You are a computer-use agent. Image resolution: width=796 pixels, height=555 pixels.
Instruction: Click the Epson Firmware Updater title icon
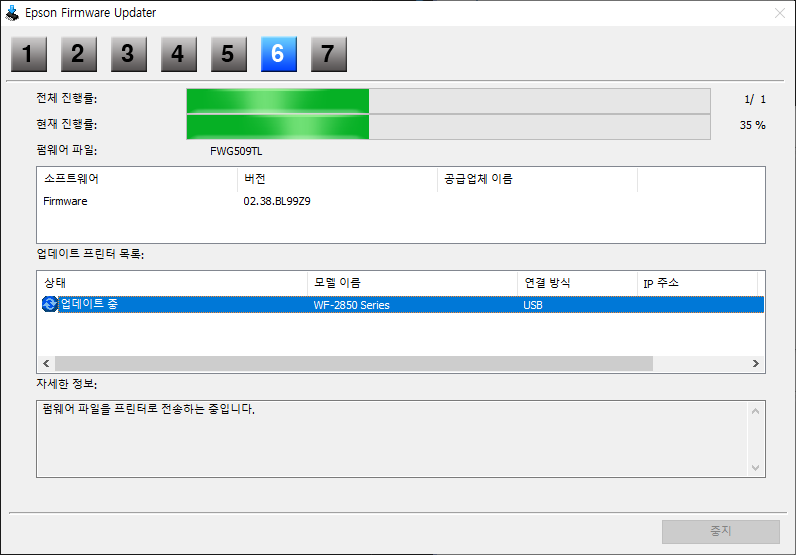(x=12, y=13)
